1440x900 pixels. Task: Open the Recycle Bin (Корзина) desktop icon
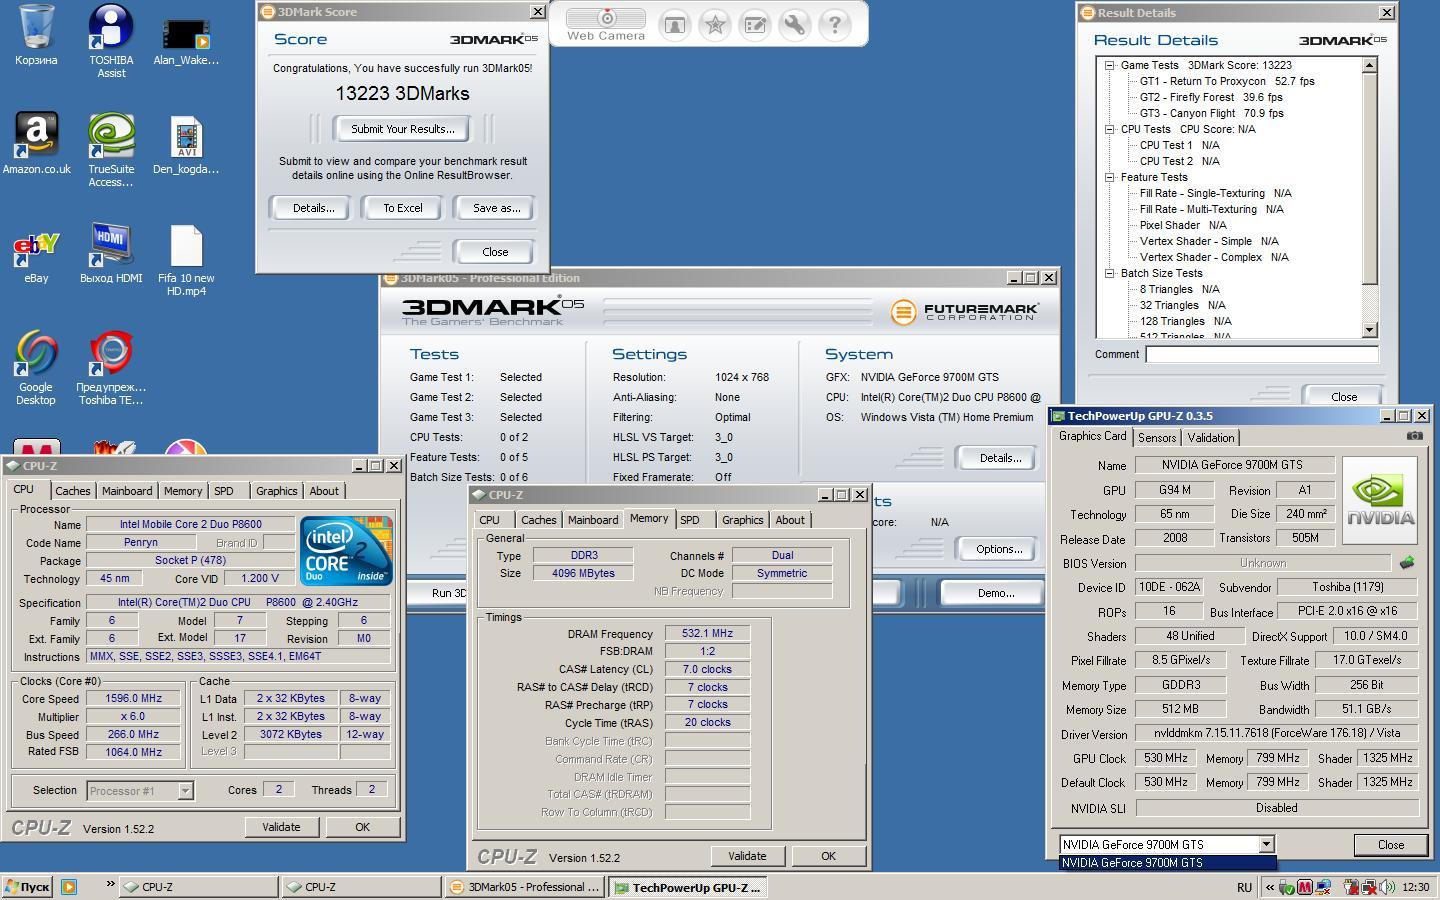(36, 36)
